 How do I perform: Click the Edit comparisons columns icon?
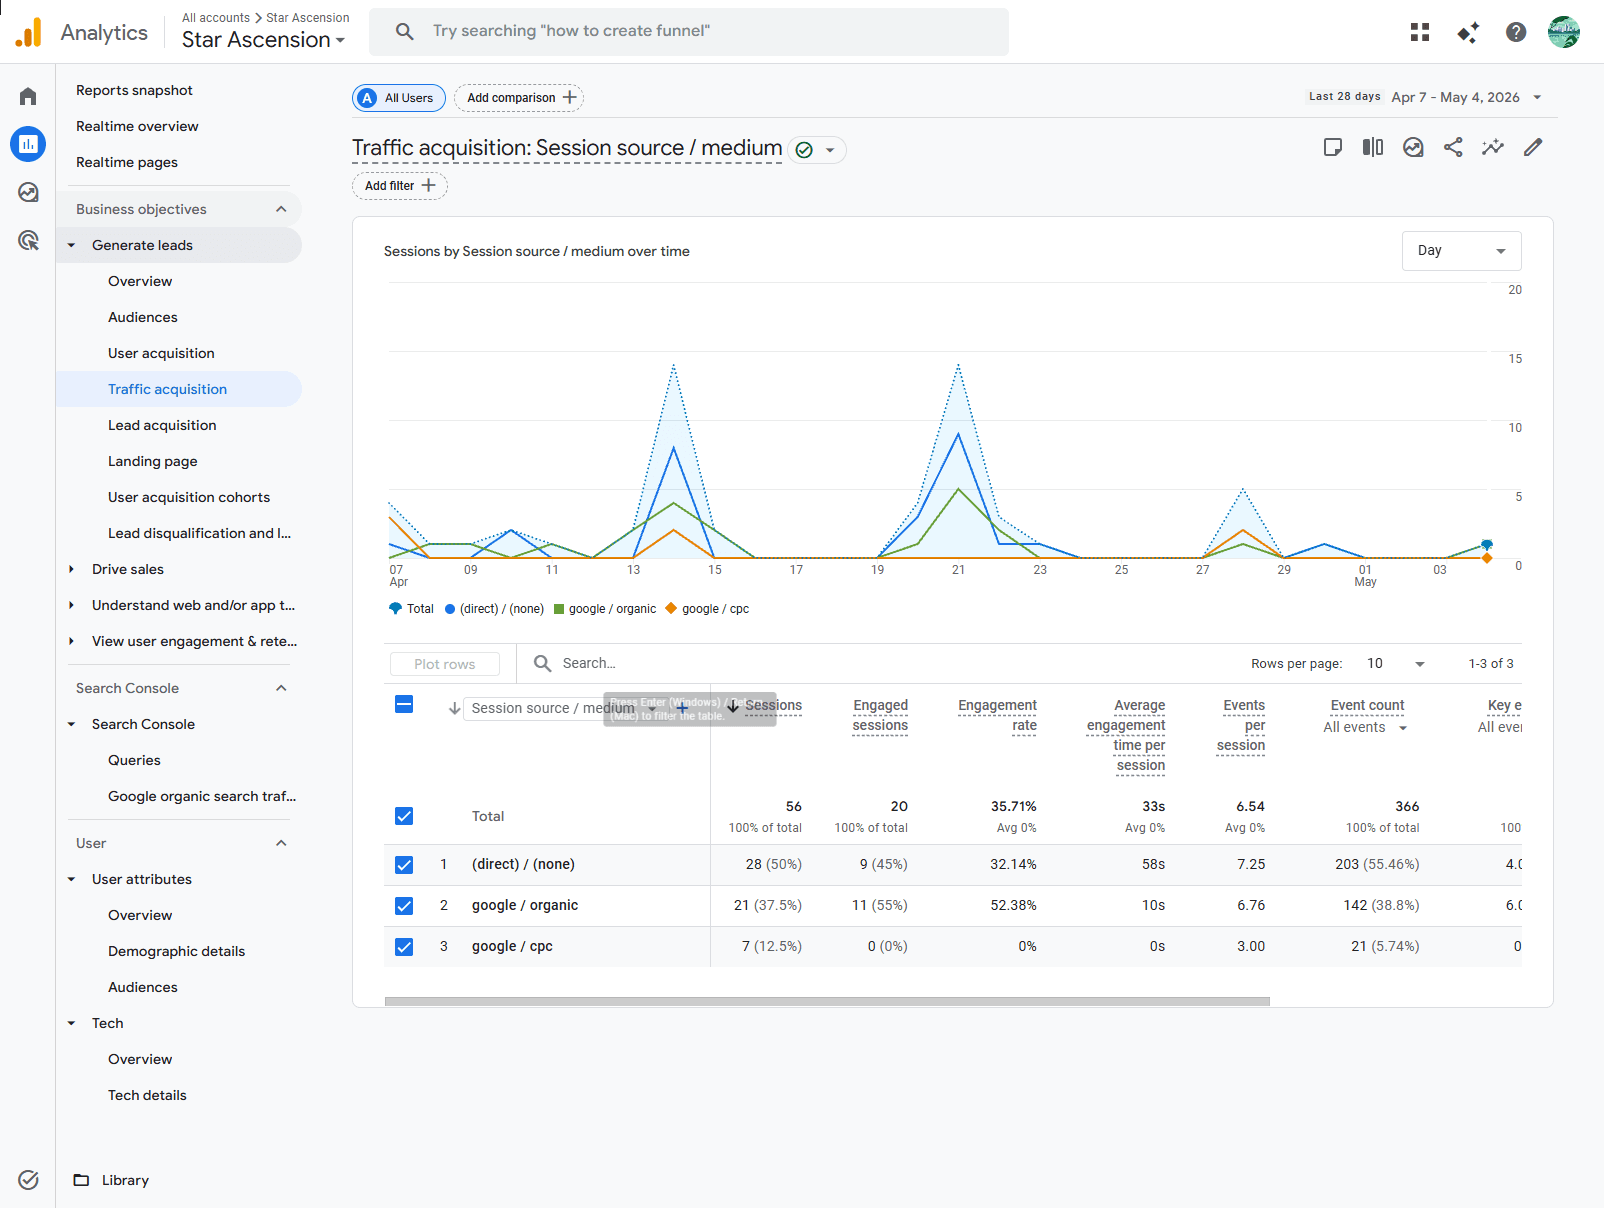coord(1373,148)
